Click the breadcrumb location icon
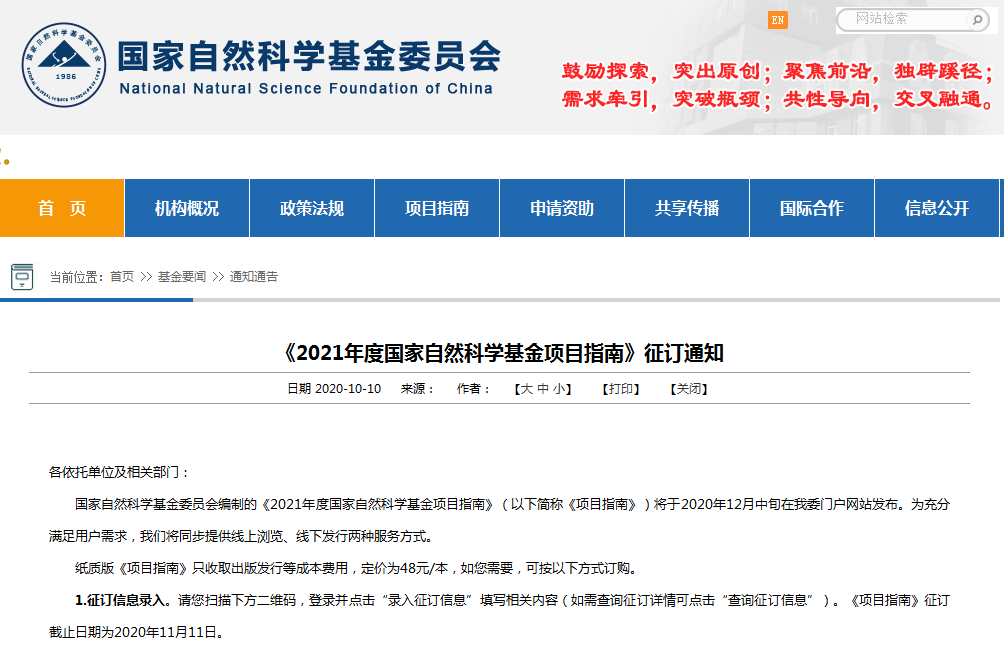1004x654 pixels. 22,276
